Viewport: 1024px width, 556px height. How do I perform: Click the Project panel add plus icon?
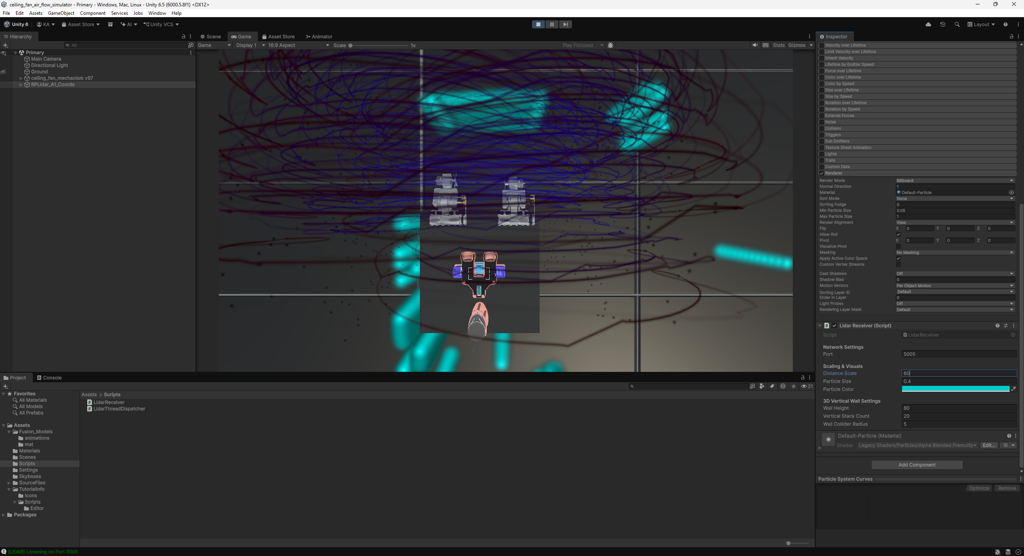pyautogui.click(x=5, y=386)
